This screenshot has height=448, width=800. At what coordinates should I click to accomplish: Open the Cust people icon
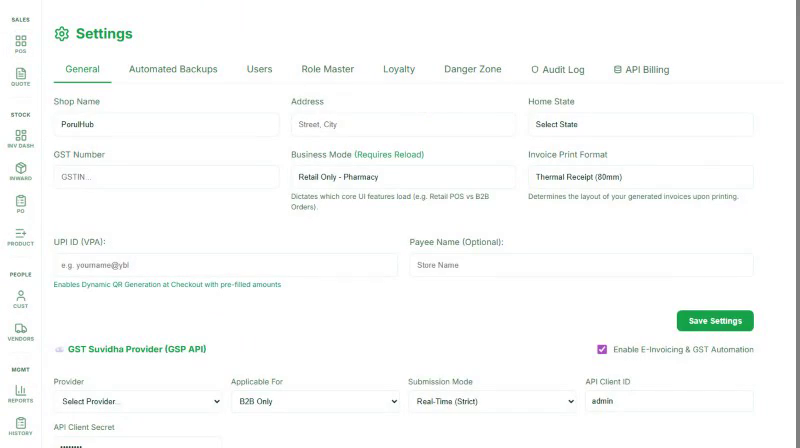tap(20, 298)
